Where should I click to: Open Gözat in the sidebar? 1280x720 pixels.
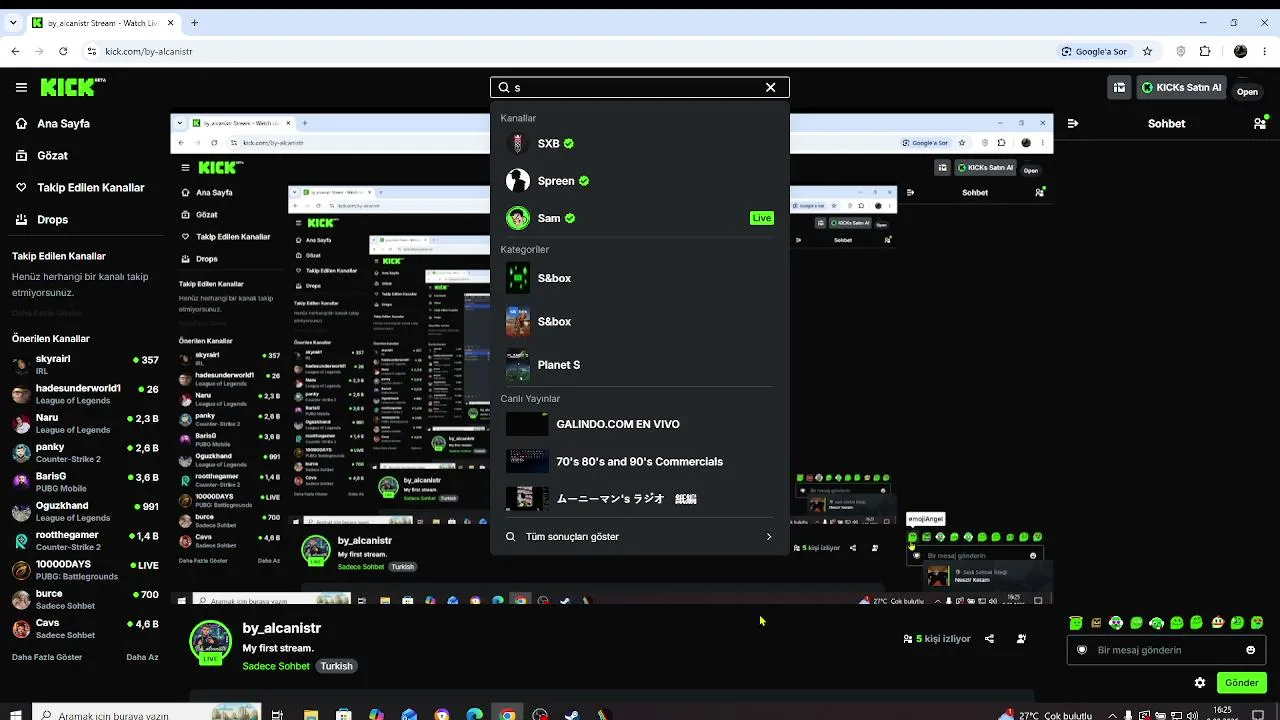52,156
